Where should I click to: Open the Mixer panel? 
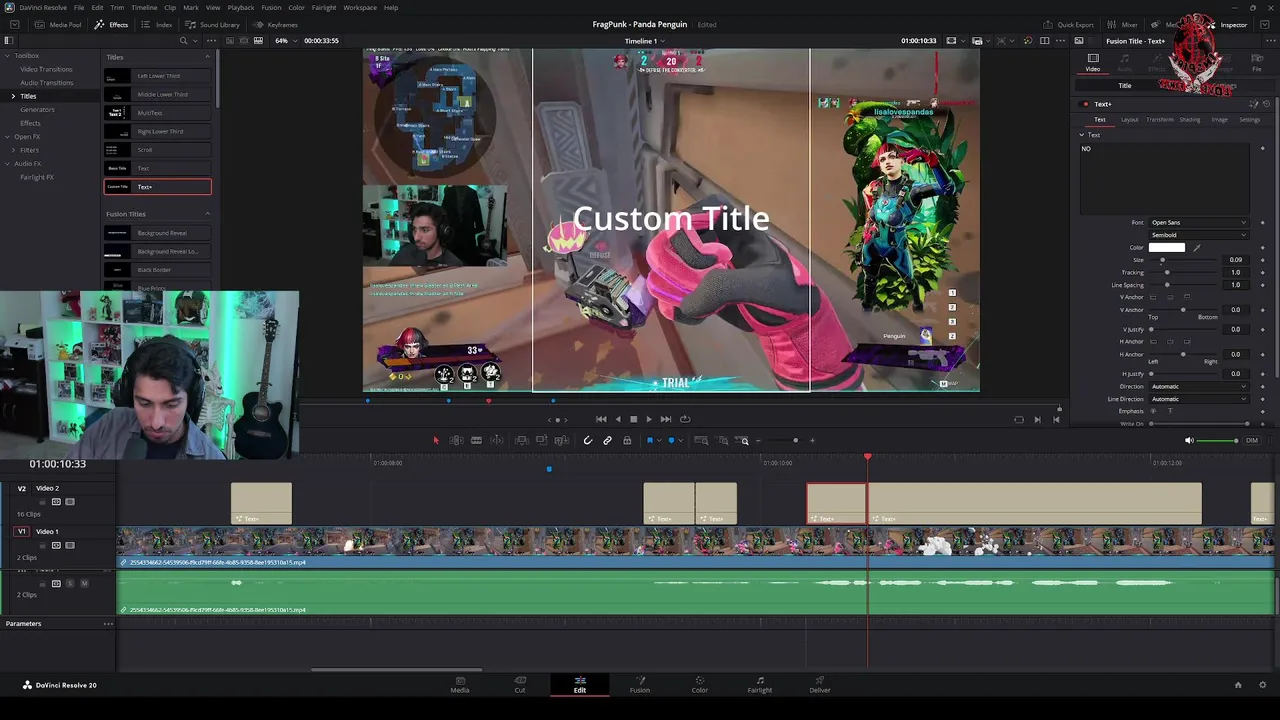pos(1124,25)
